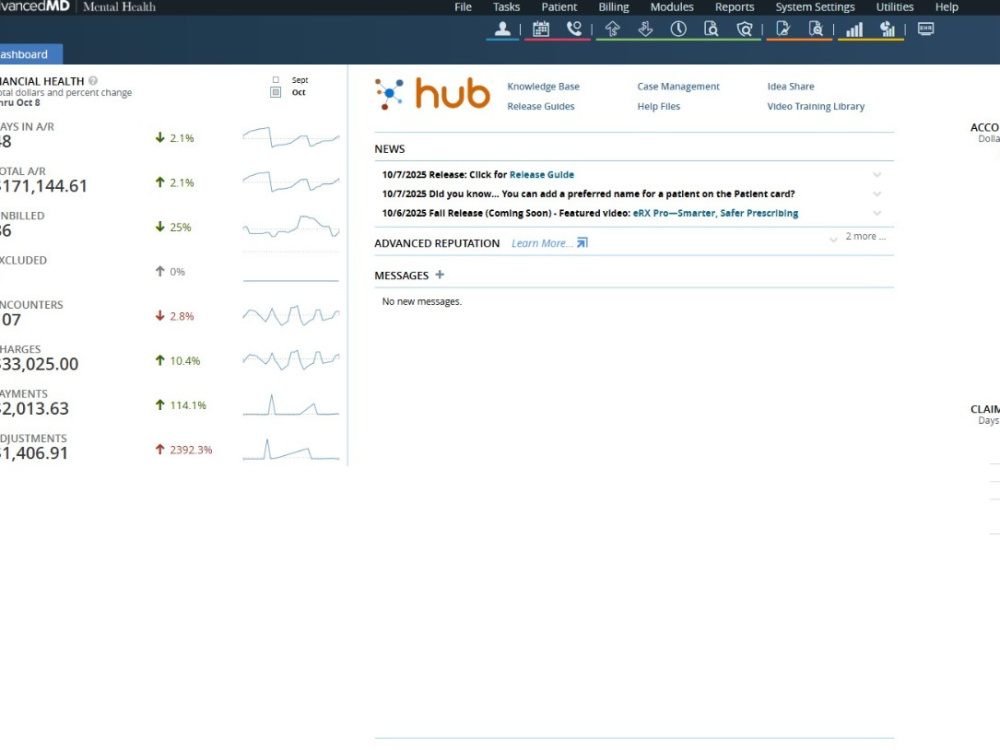The width and height of the screenshot is (1000, 750).
Task: Click the Unbilled sparkline chart
Action: coord(291,227)
